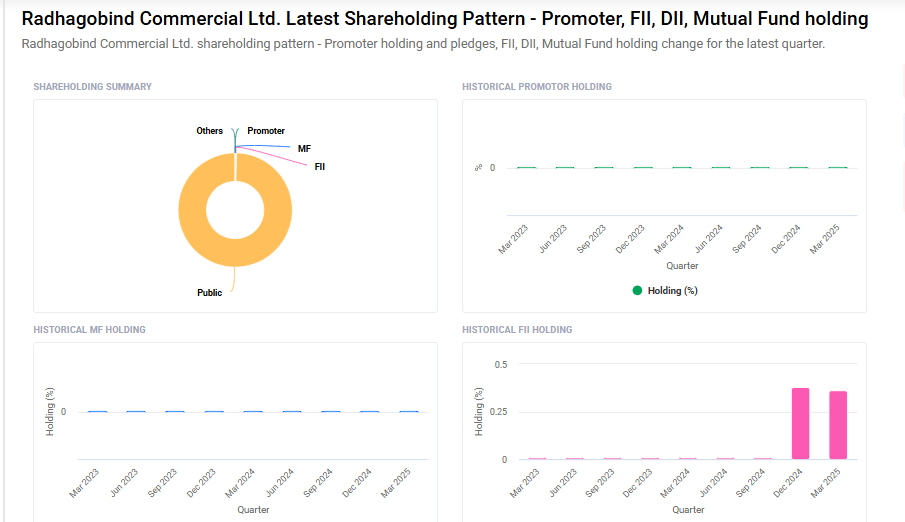Click Jun 2023 x-axis label in FII chart
The height and width of the screenshot is (522, 905).
pos(563,483)
